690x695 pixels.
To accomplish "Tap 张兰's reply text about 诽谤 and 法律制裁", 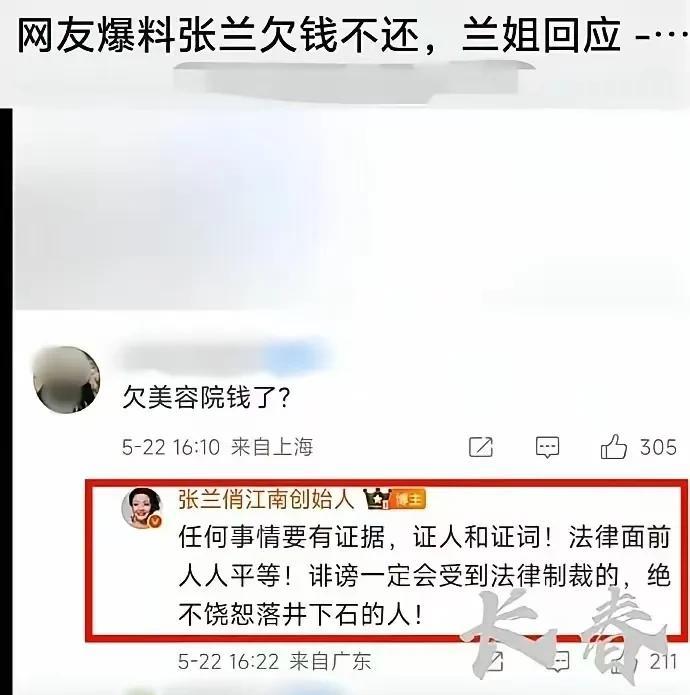I will (x=424, y=576).
